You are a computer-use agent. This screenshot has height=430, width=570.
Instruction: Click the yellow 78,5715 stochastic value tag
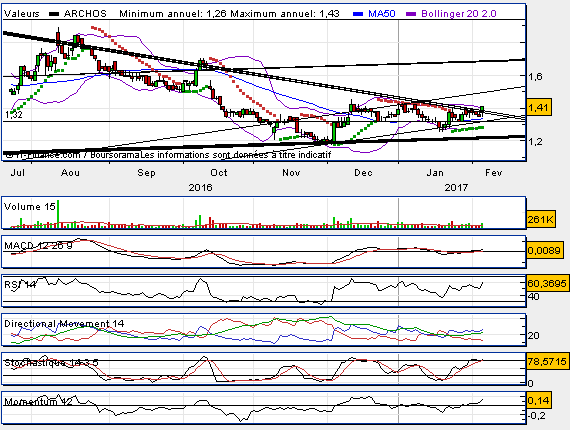[547, 361]
